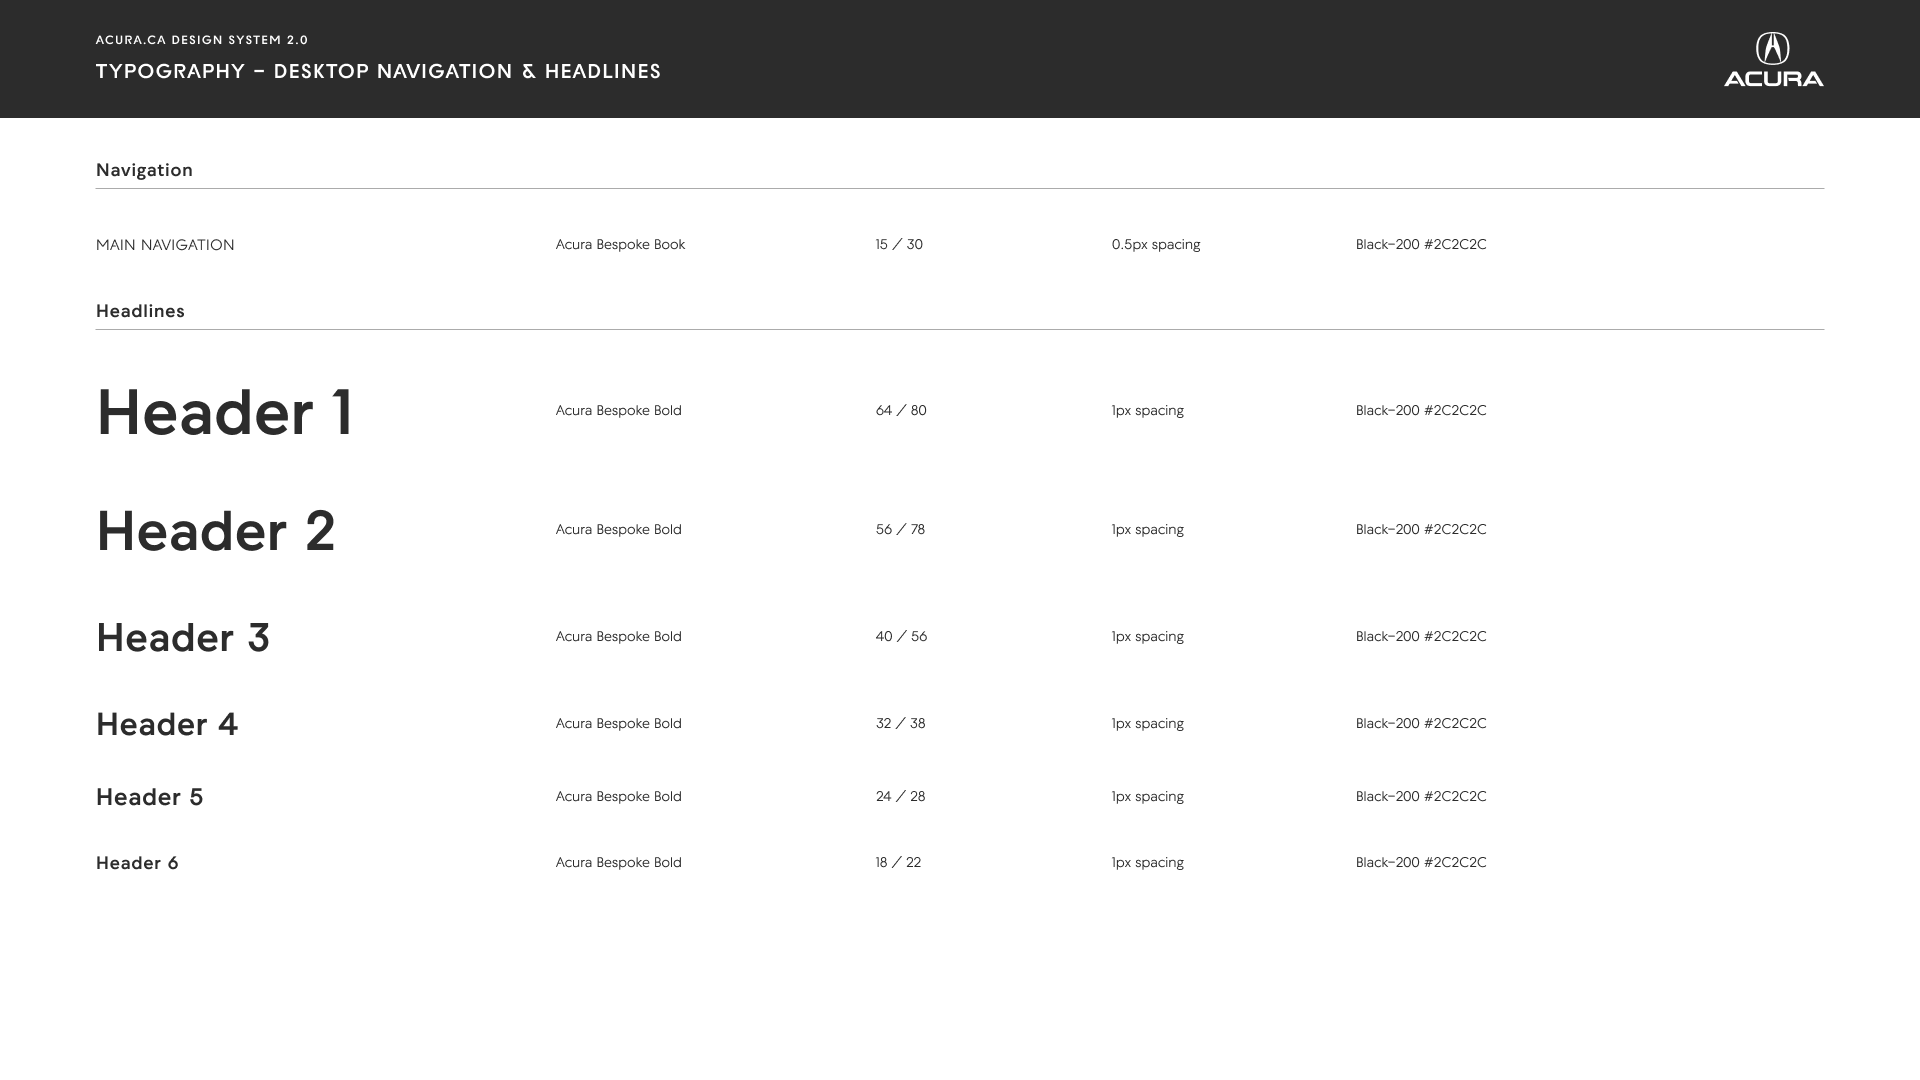Click the Acura logo in header
Screen dimensions: 1920x1080
click(1773, 59)
